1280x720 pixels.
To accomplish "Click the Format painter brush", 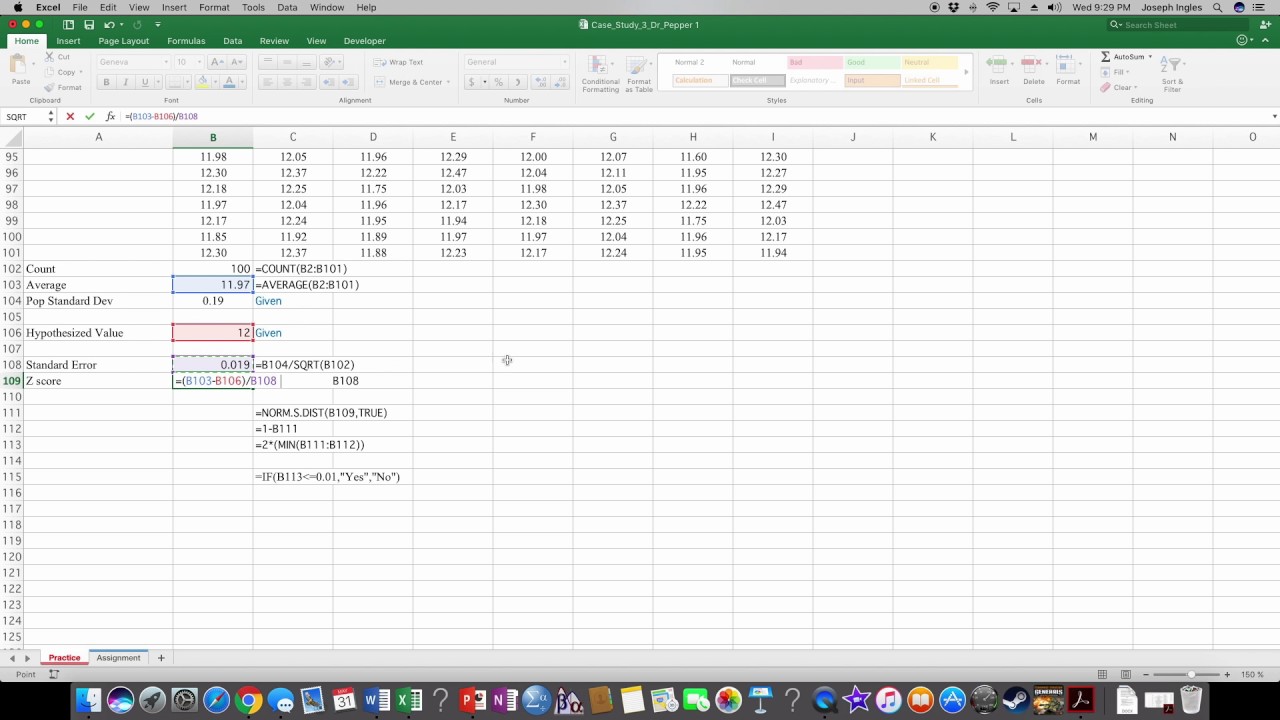I will point(49,87).
